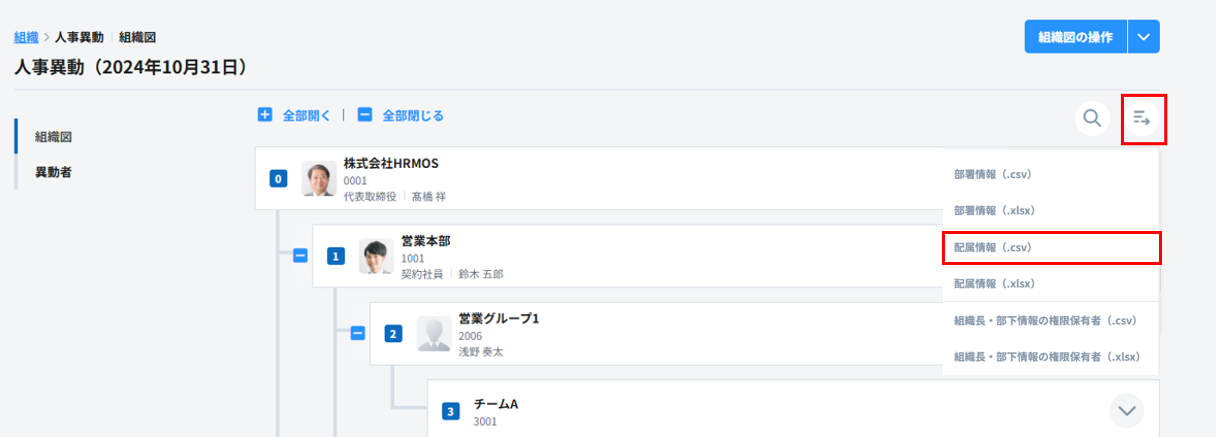Choose 組織長・部下情報の権限保有者（.xlsx） option
The height and width of the screenshot is (437, 1216).
(1047, 357)
